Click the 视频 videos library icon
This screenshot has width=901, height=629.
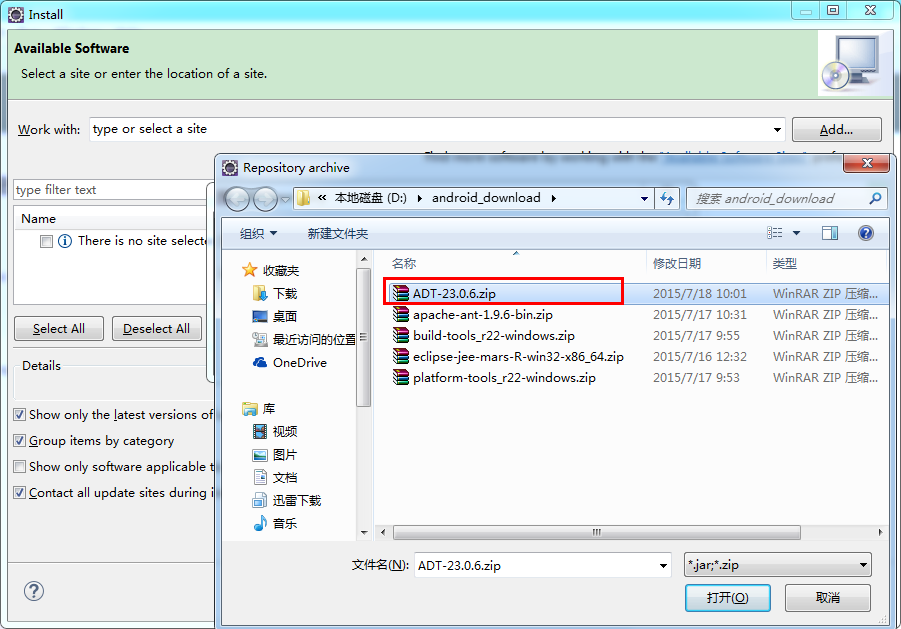260,431
